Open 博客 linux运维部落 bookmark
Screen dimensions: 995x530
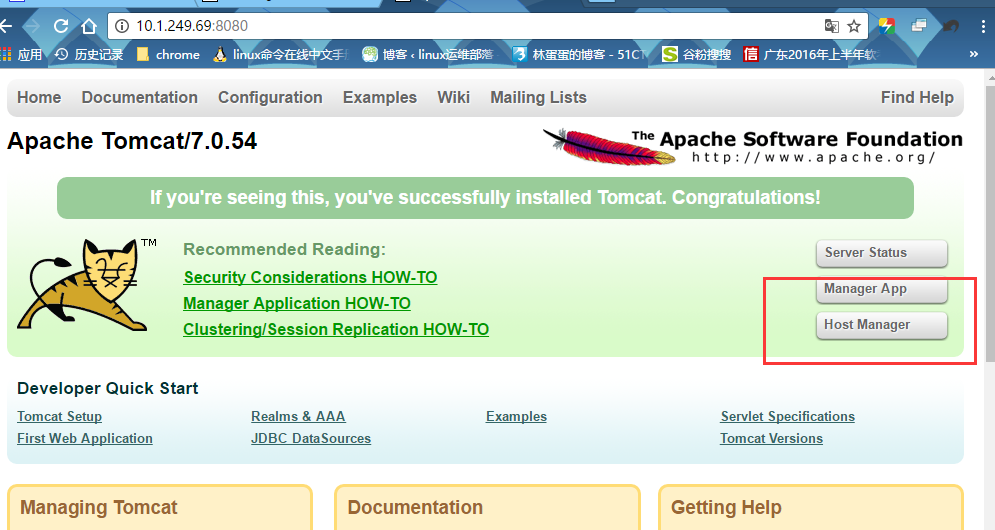[x=428, y=55]
